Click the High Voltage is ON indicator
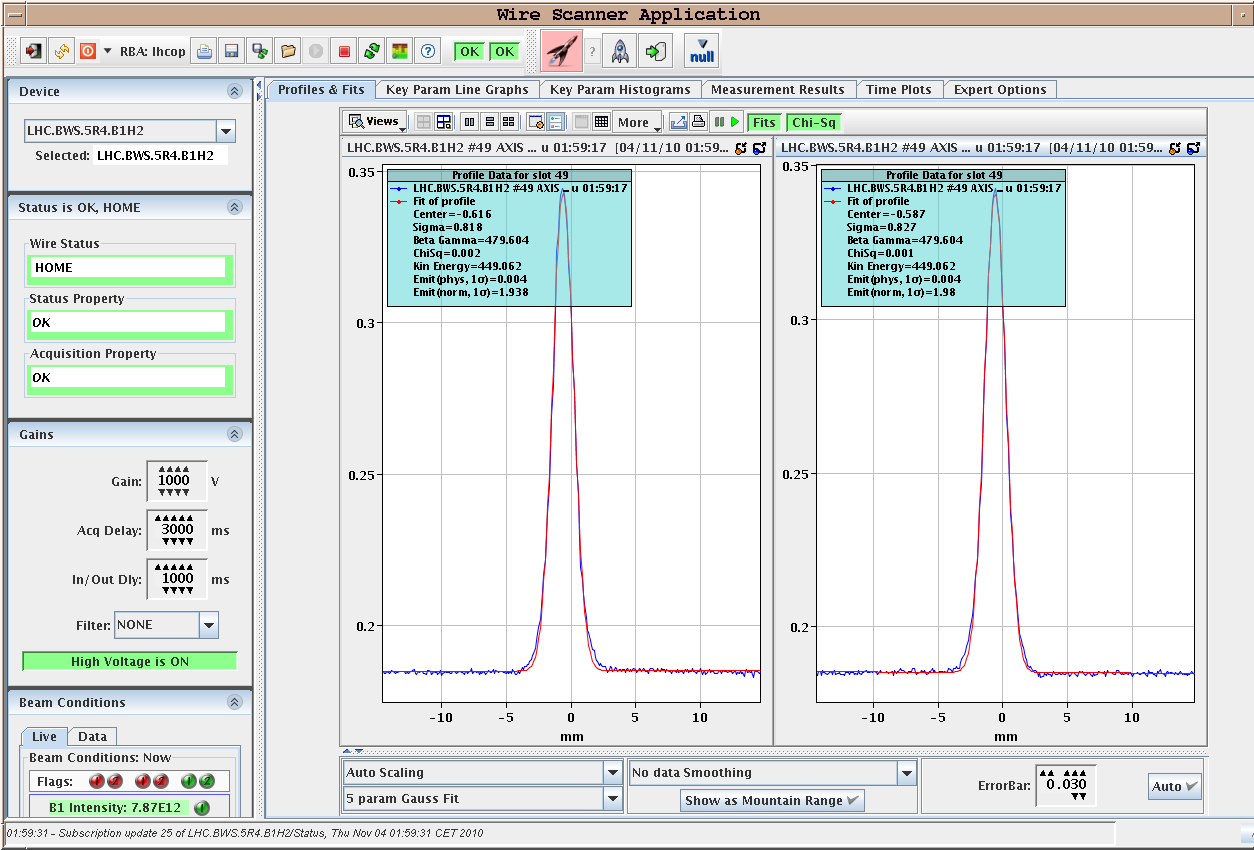This screenshot has height=850, width=1254. (130, 661)
